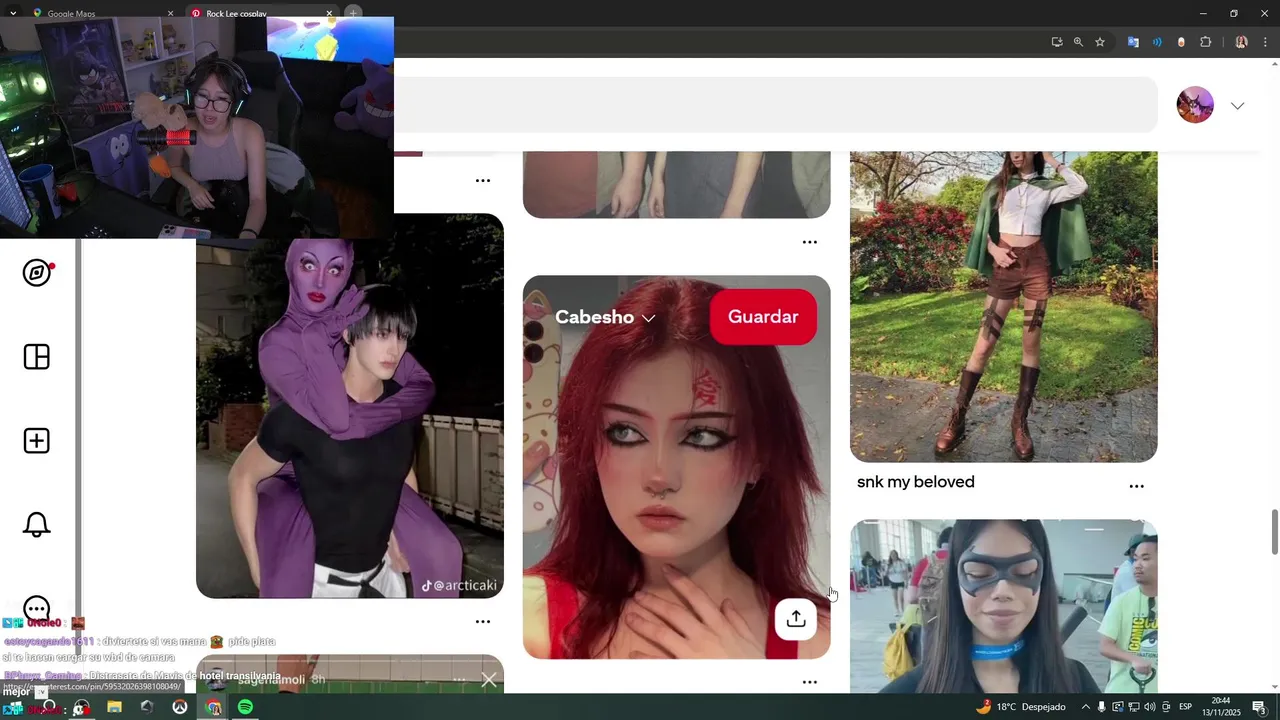This screenshot has height=720, width=1280.
Task: Open a new Chrome tab
Action: tap(353, 13)
